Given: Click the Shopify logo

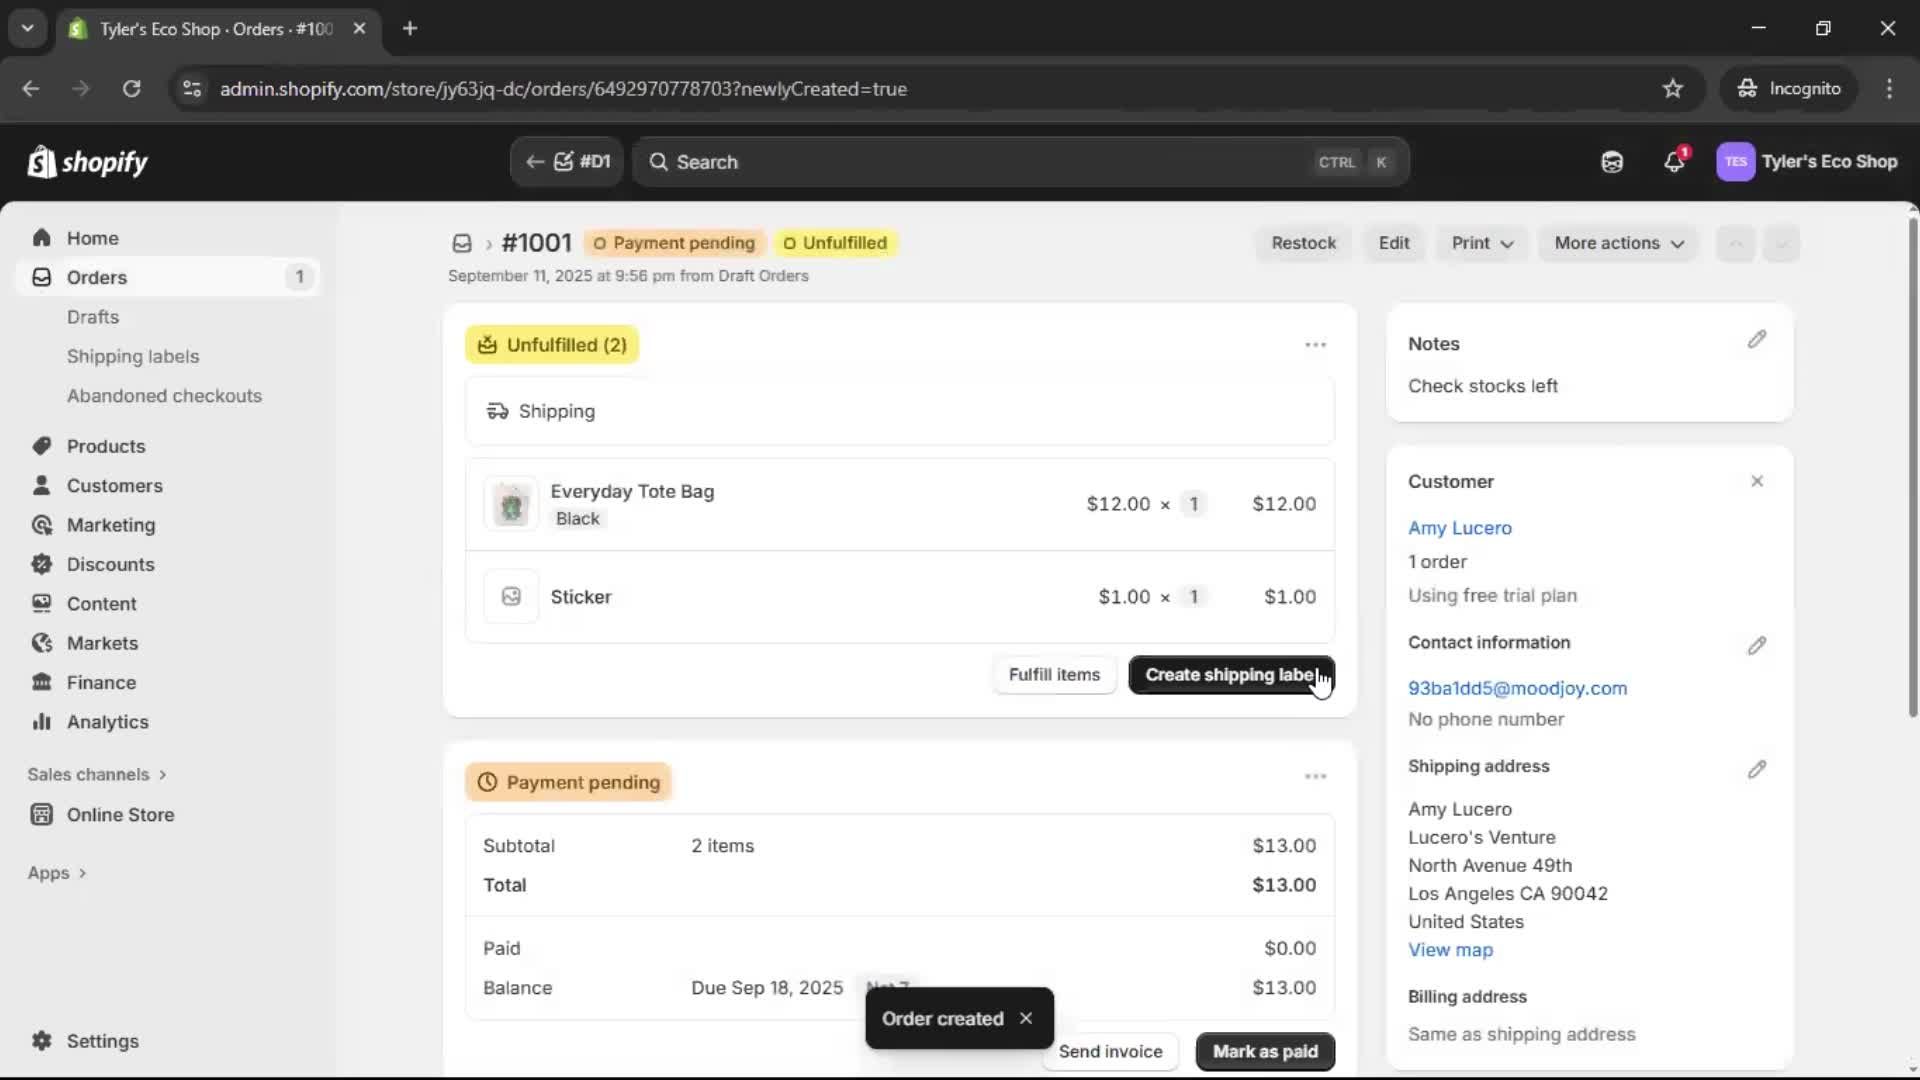Looking at the screenshot, I should [x=88, y=161].
